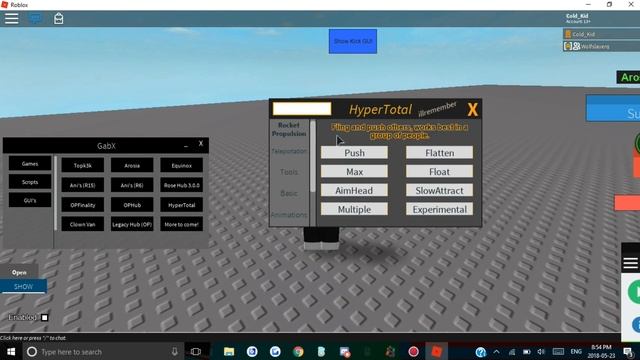This screenshot has height=360, width=640.
Task: Select the Roblox taskbar icon
Action: (x=436, y=351)
